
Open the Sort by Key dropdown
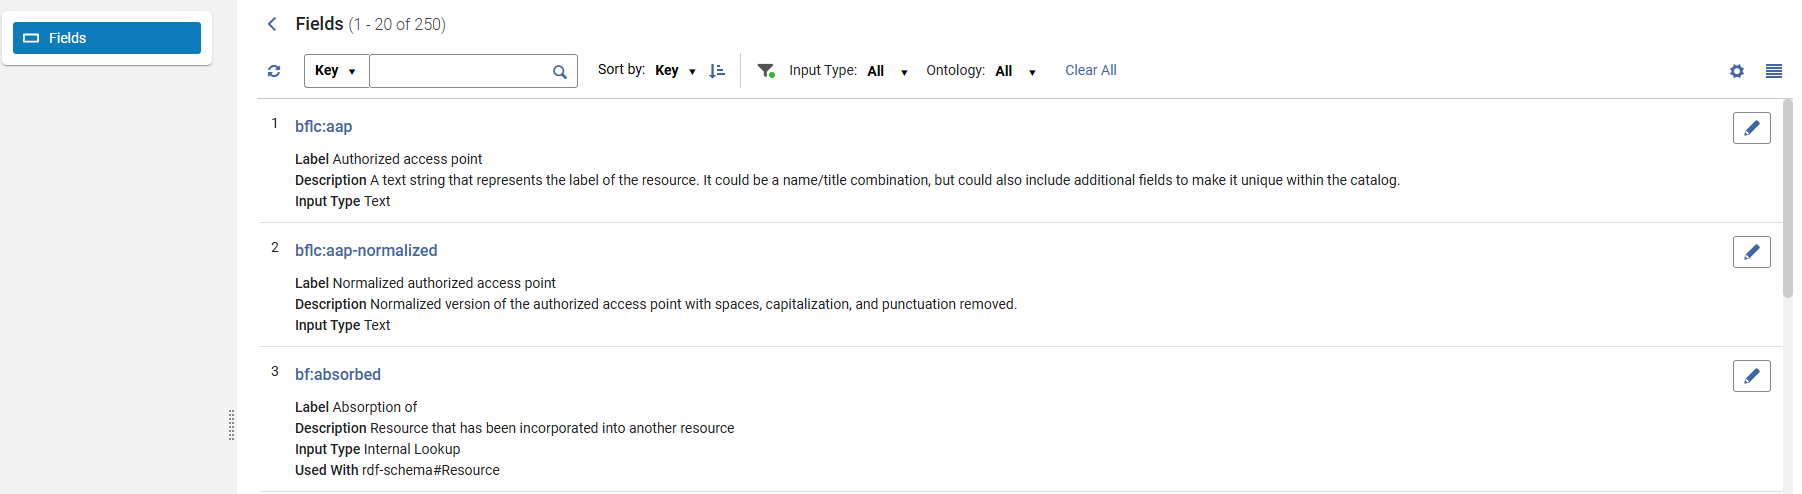[x=675, y=71]
